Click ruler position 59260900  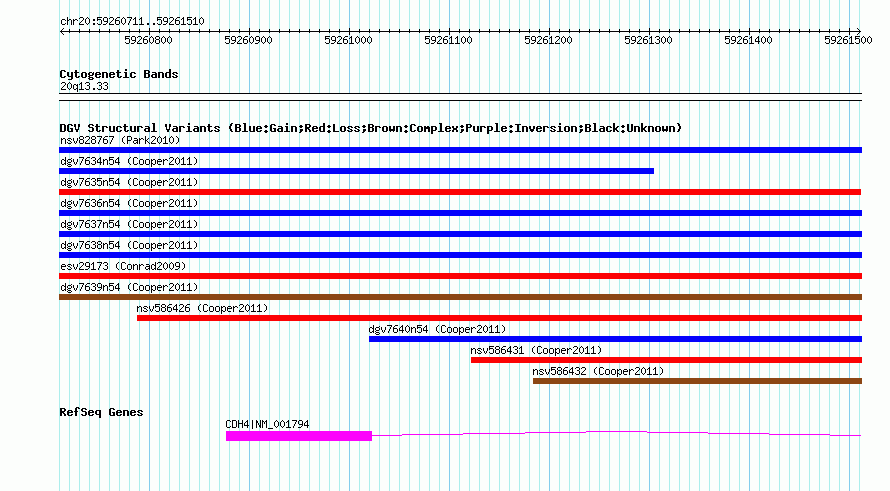248,40
